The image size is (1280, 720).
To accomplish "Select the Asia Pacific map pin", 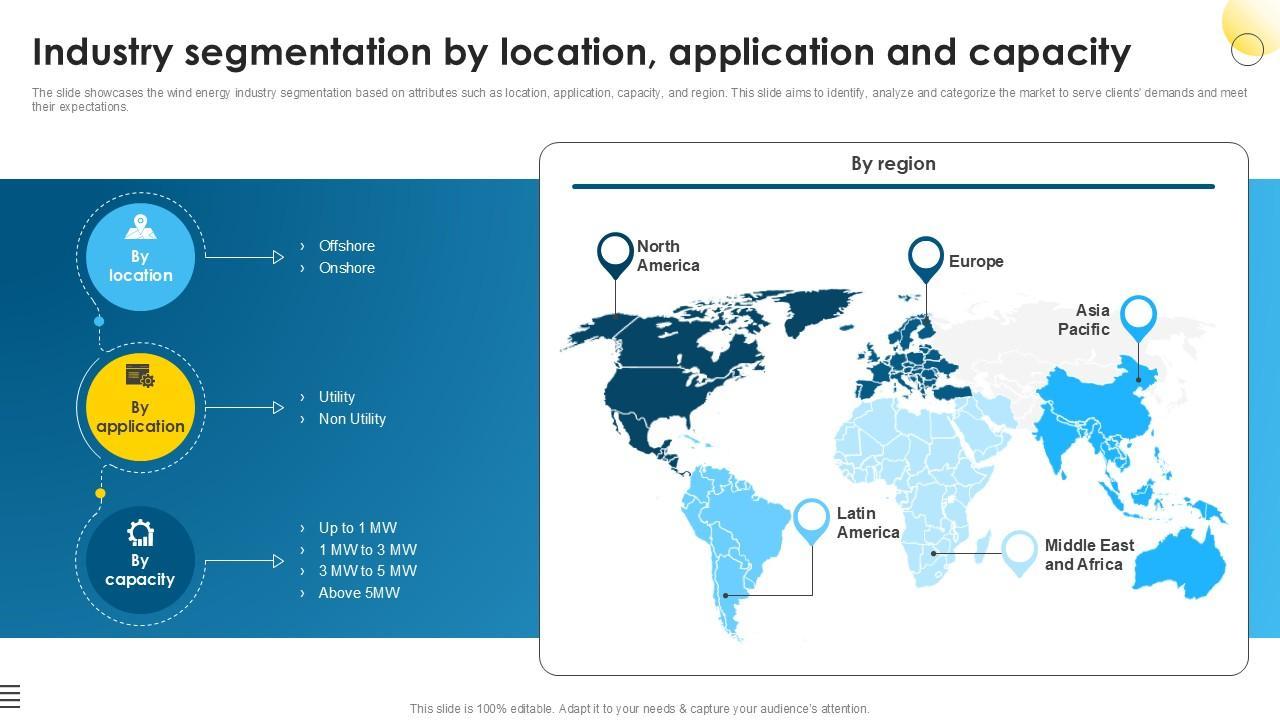I will click(1138, 316).
